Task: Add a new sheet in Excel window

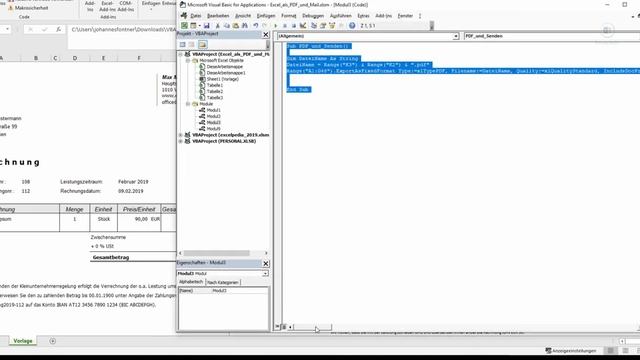Action: tap(53, 341)
